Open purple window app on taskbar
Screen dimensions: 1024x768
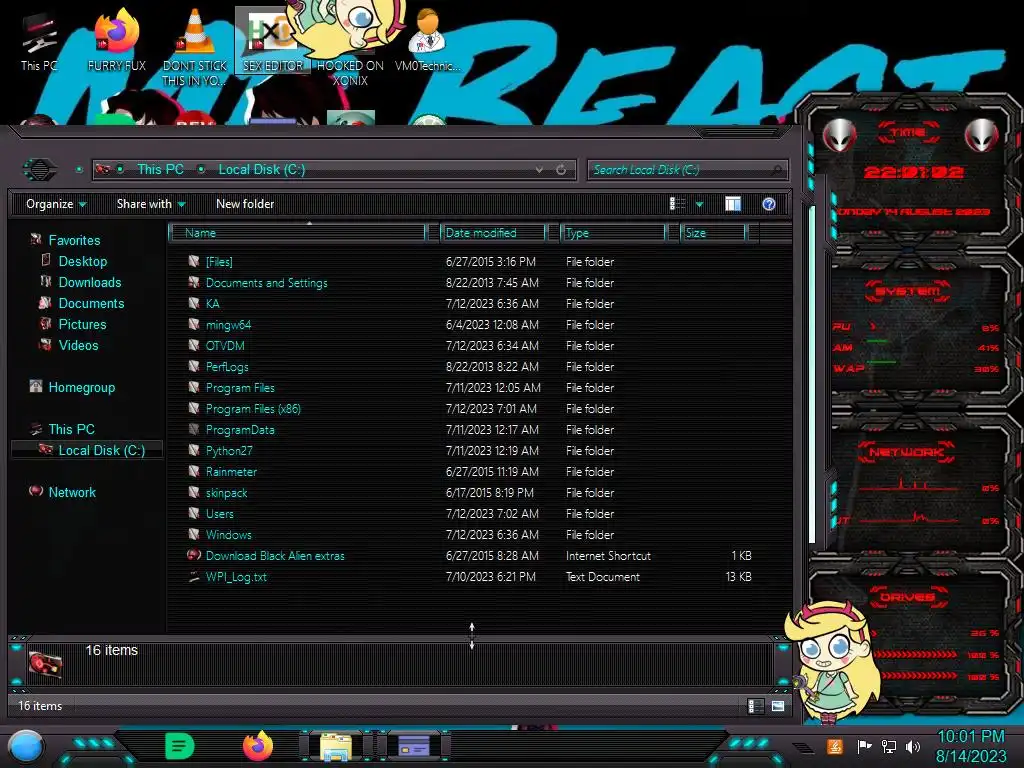coord(413,746)
